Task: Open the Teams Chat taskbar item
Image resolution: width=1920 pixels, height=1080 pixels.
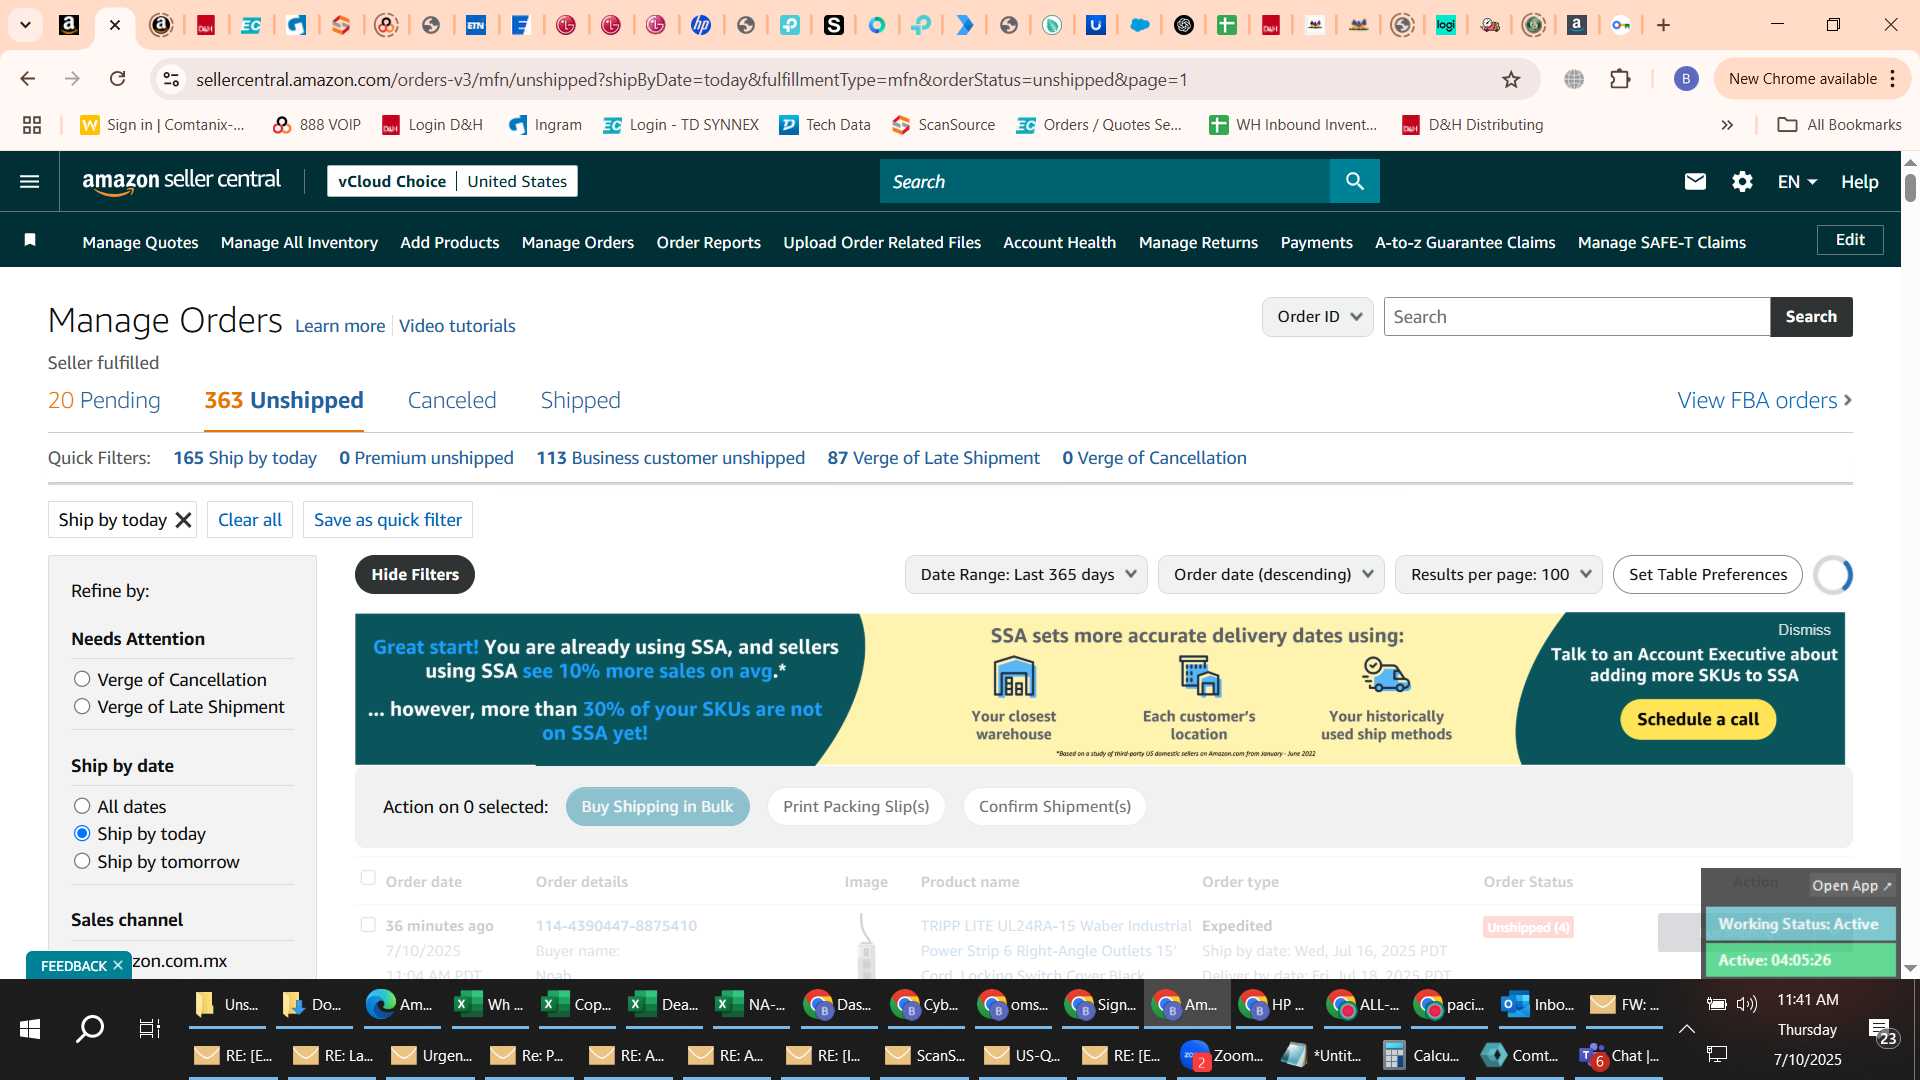Action: click(1619, 1055)
